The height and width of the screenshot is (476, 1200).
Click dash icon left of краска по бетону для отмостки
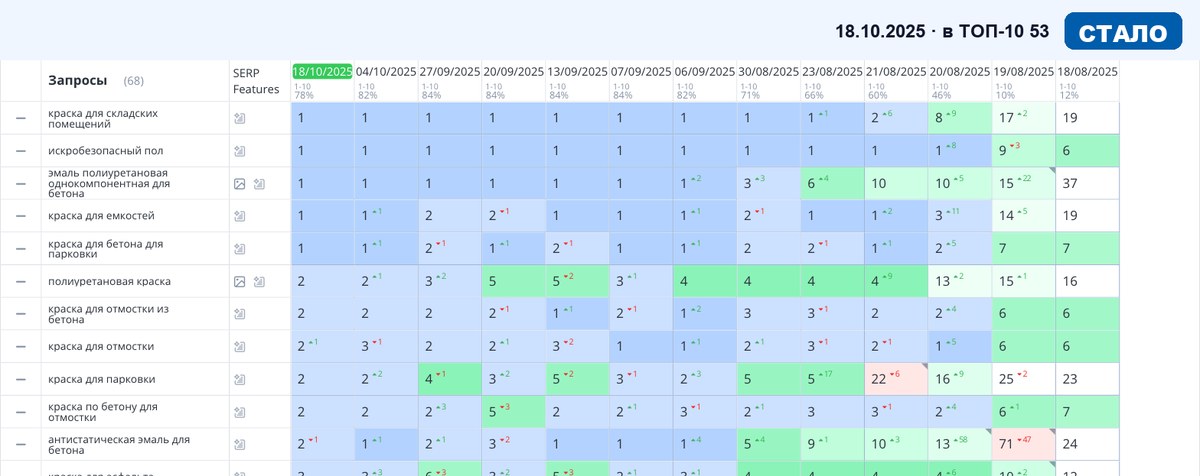(20, 412)
